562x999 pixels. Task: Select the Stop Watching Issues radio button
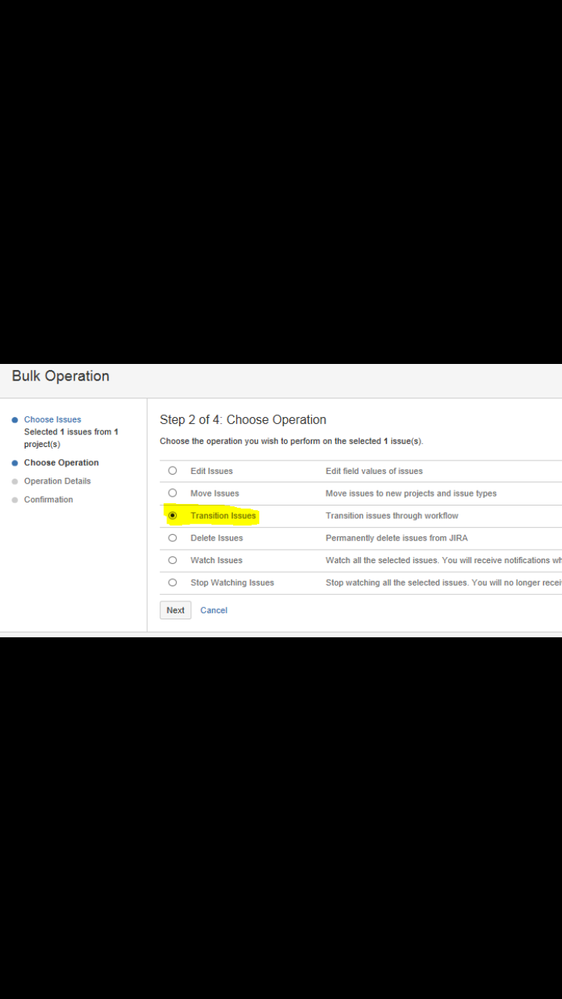[172, 582]
